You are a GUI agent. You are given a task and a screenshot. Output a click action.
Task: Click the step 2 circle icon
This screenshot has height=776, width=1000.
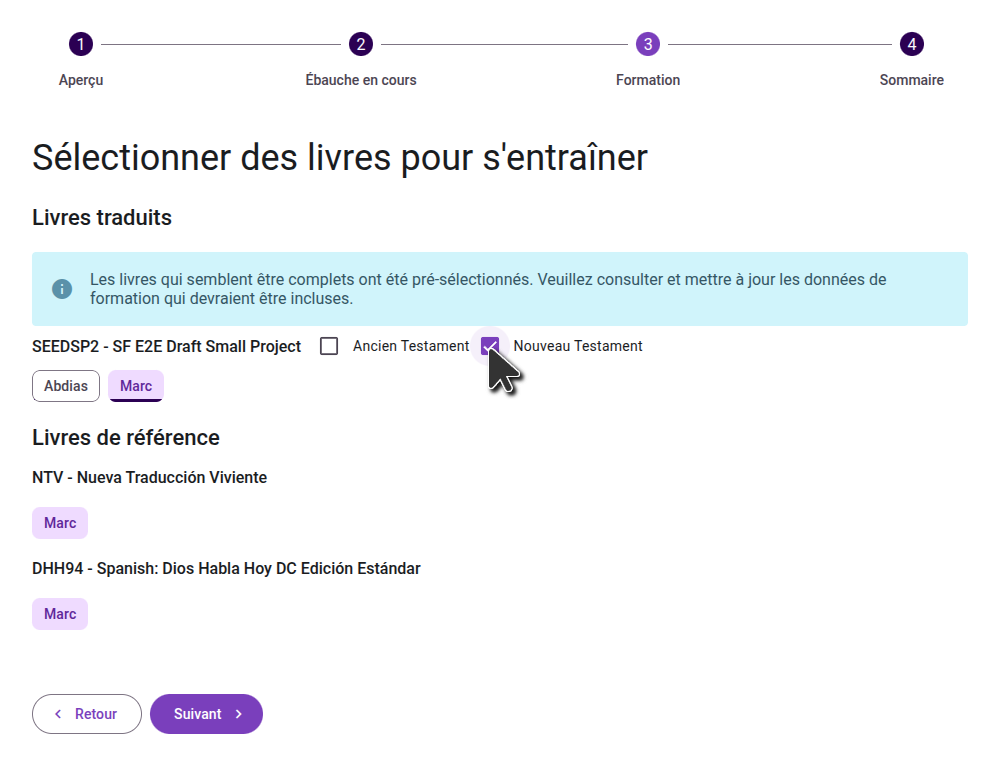(361, 44)
